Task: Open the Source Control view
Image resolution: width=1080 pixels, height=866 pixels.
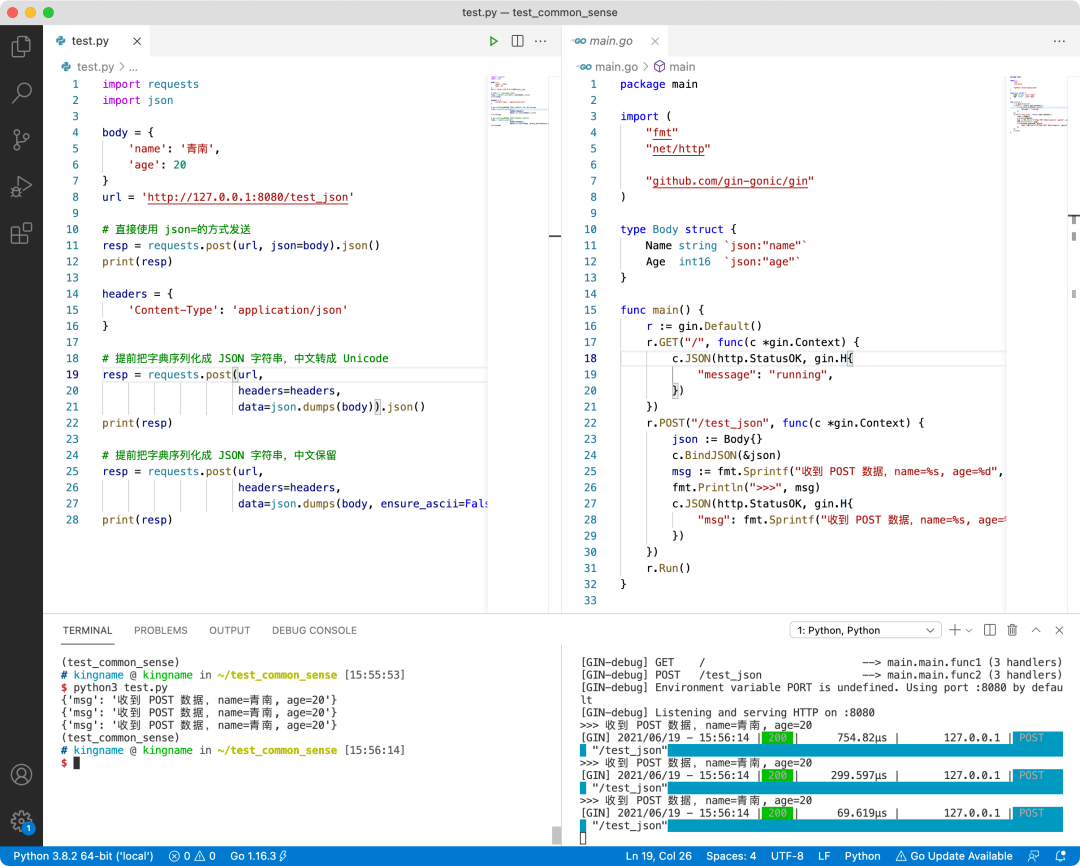Action: tap(21, 140)
